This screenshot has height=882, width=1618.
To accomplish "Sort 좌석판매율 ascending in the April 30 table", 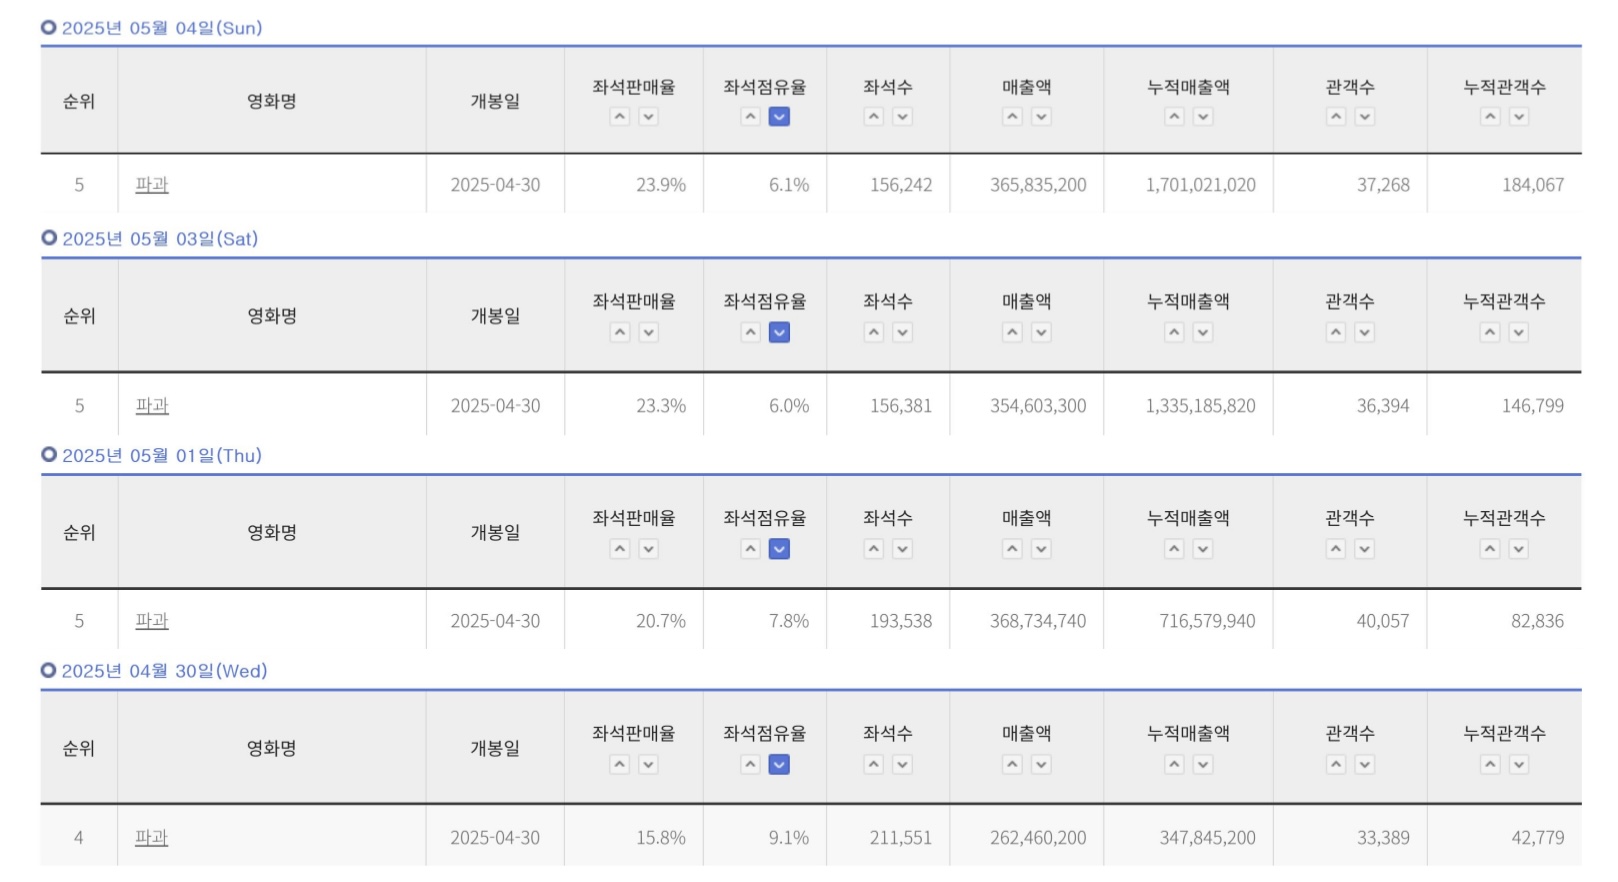I will pyautogui.click(x=620, y=765).
